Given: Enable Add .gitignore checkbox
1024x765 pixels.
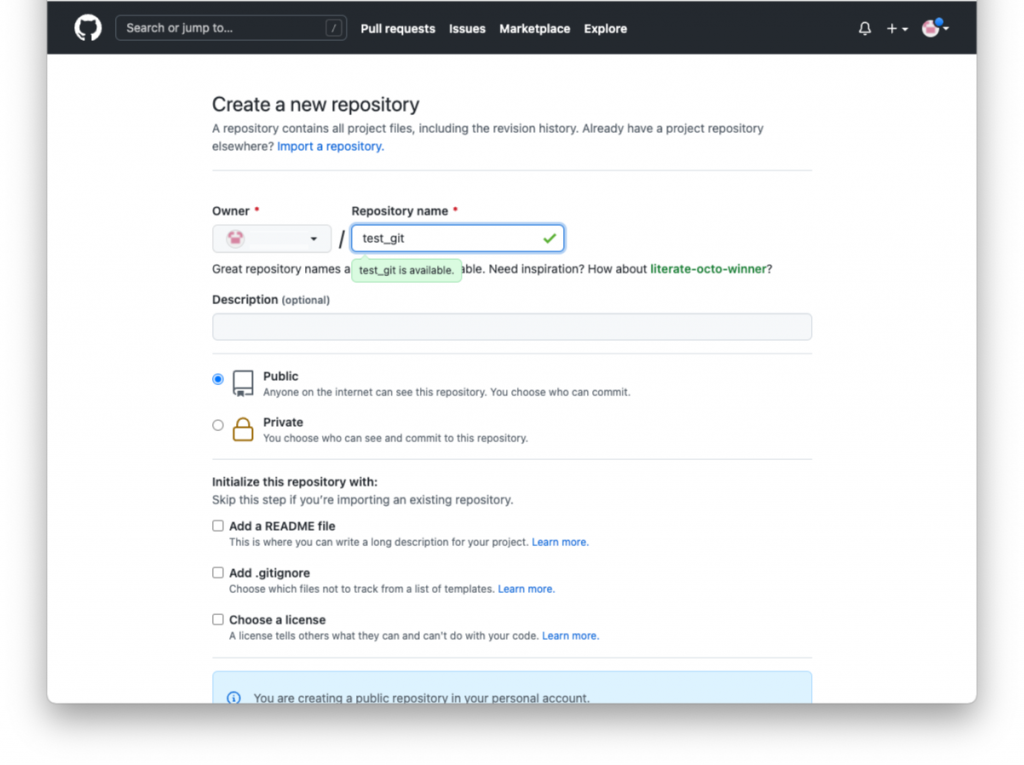Looking at the screenshot, I should point(218,573).
